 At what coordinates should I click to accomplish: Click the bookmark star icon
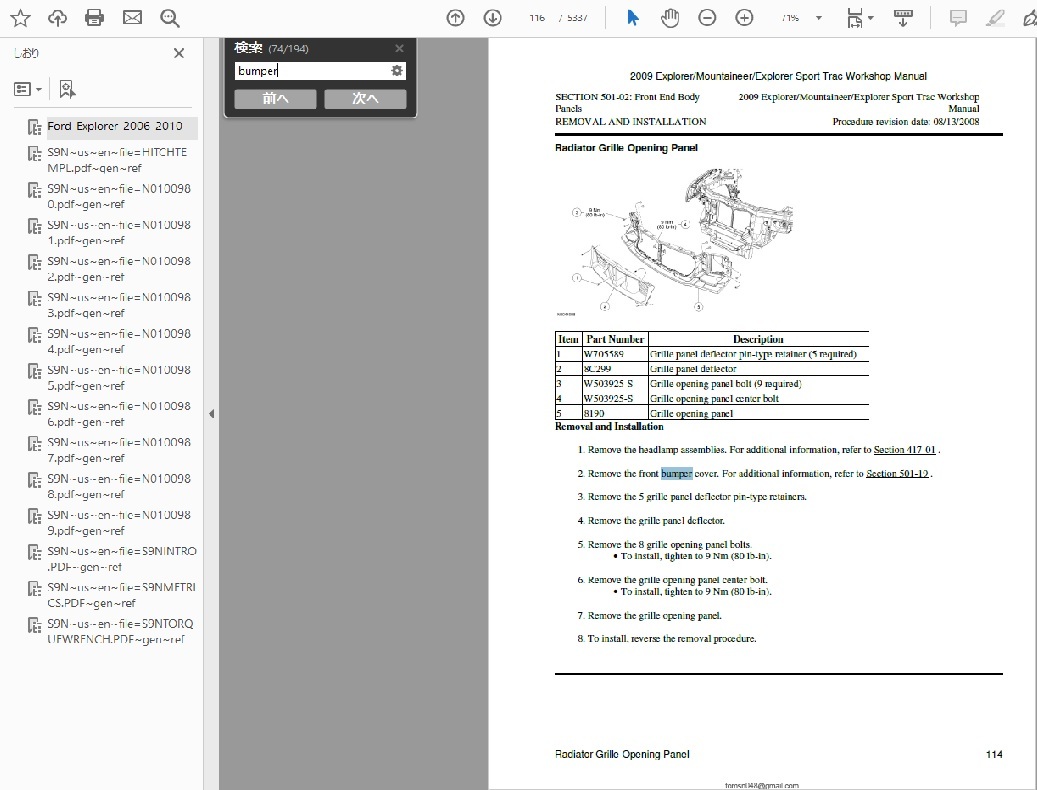pos(21,18)
